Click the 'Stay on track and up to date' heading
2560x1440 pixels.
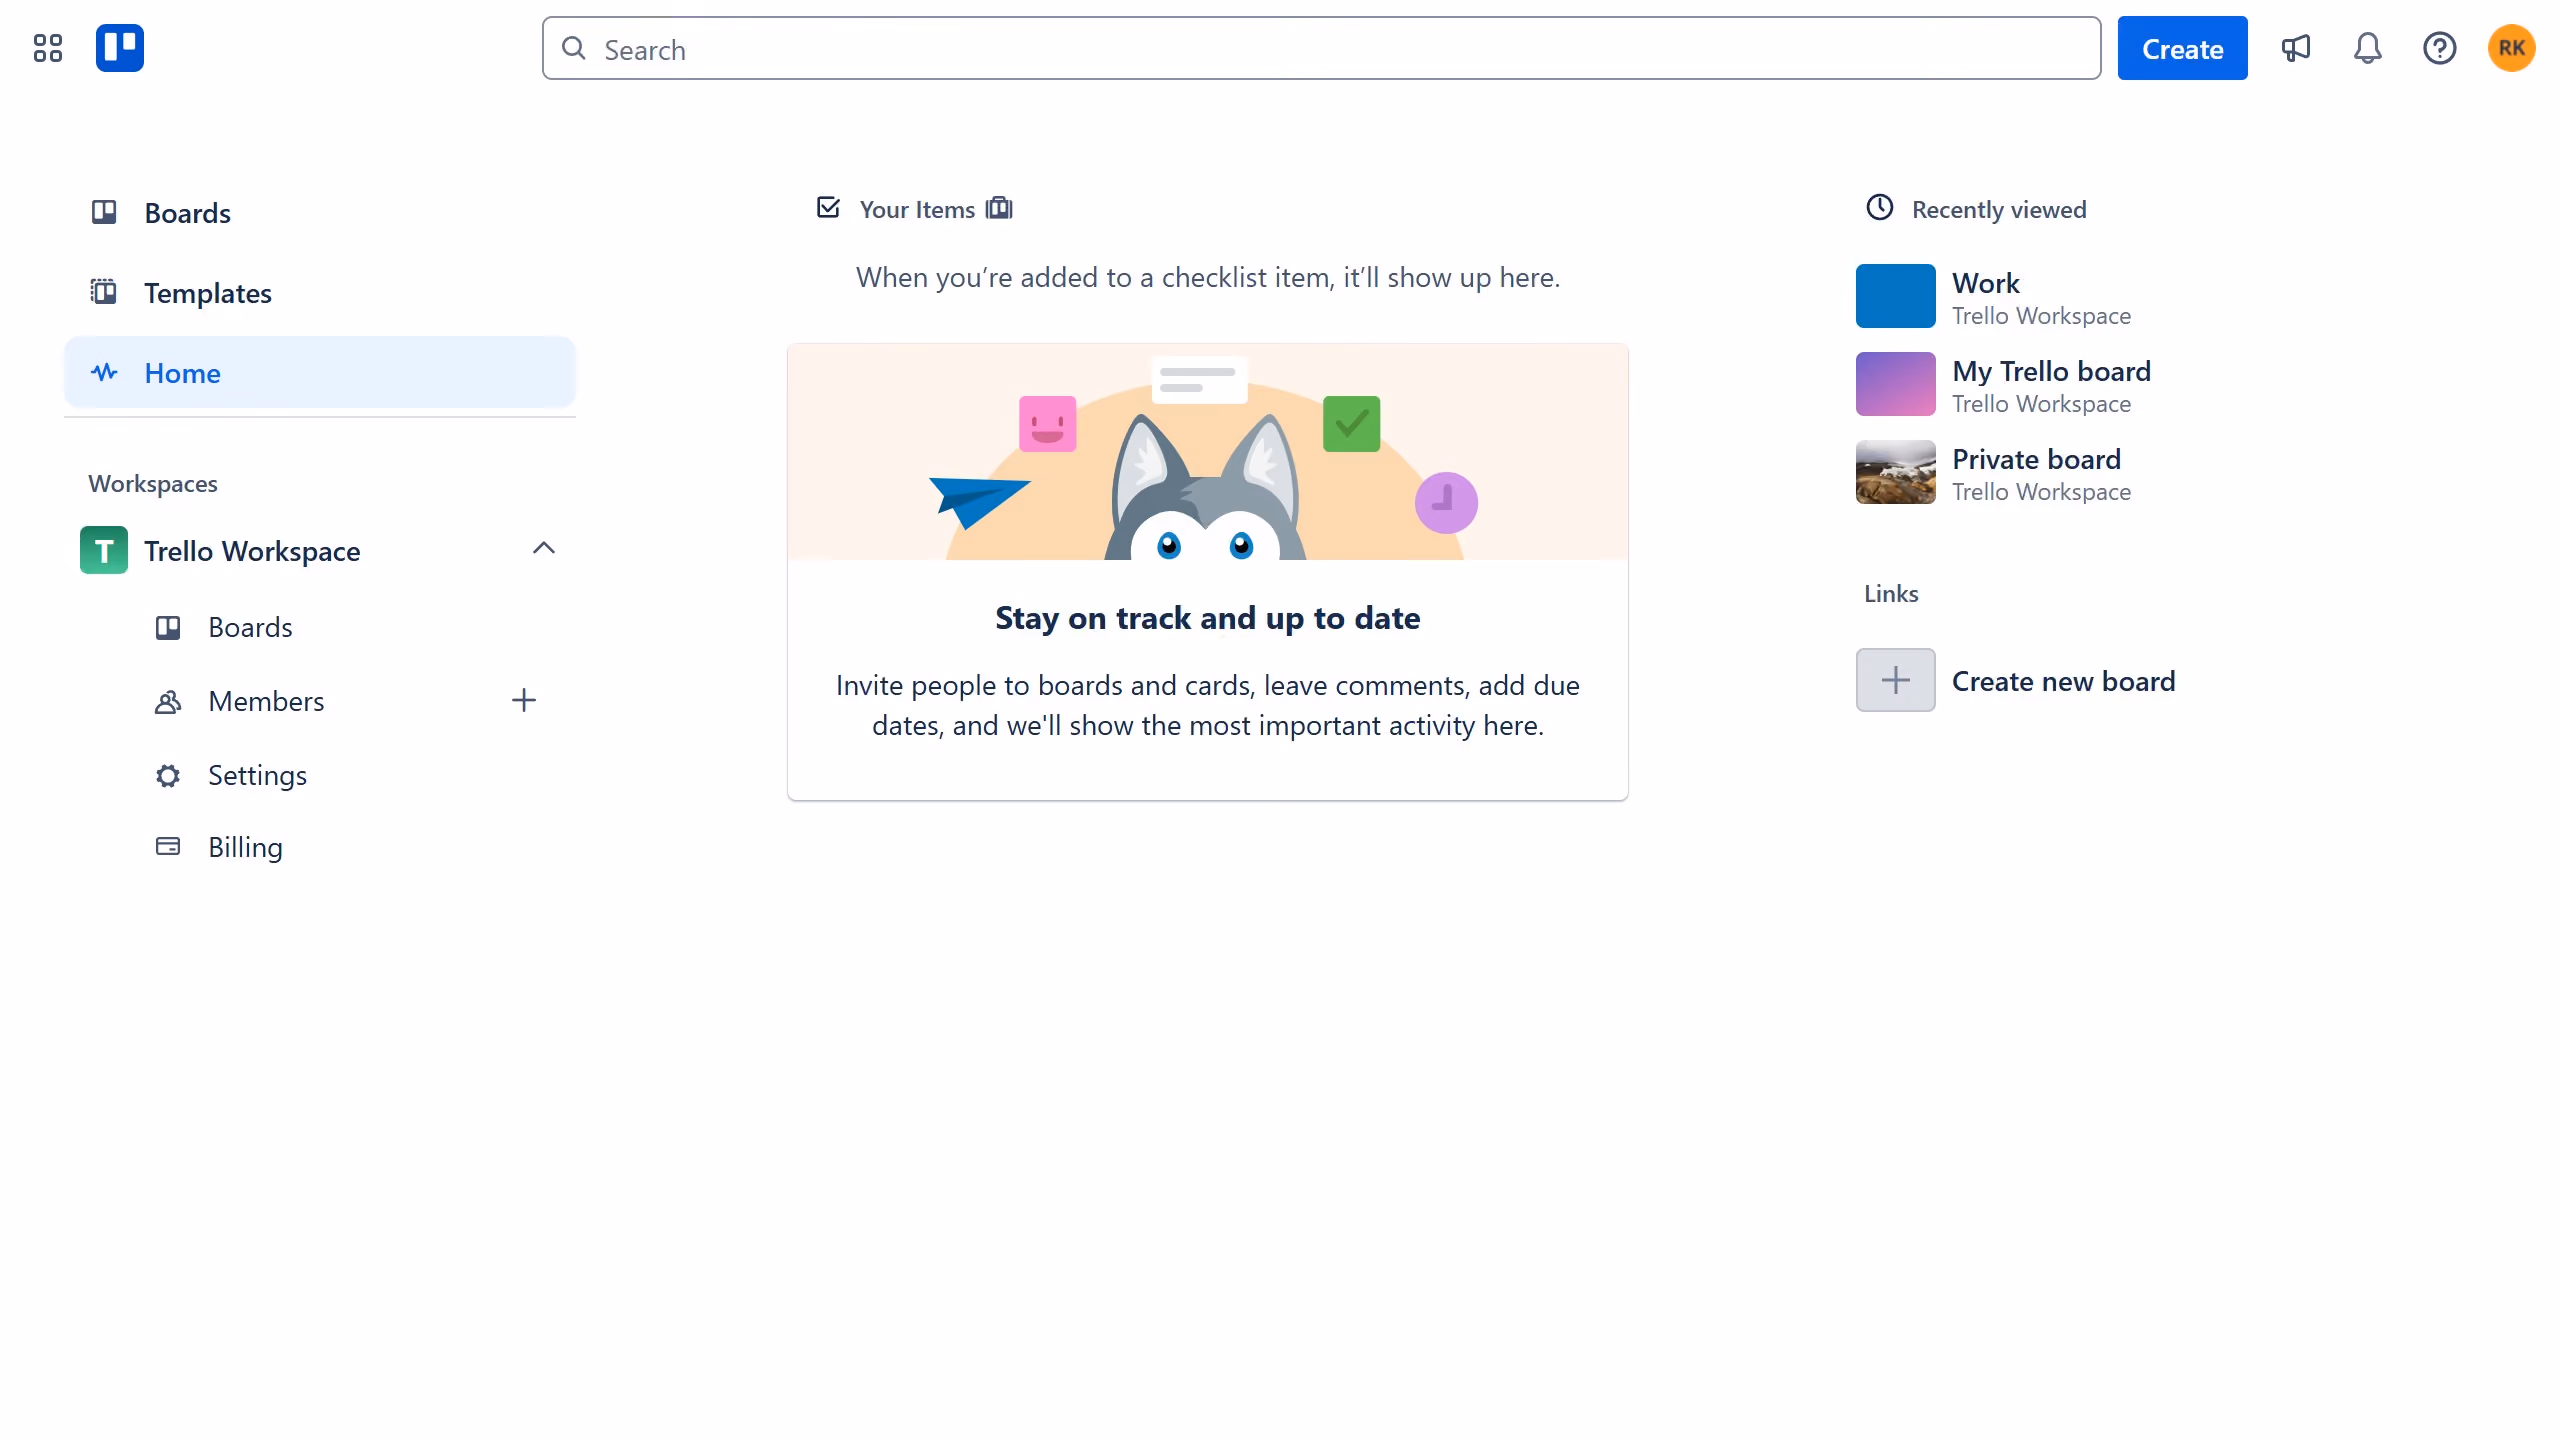[x=1207, y=618]
